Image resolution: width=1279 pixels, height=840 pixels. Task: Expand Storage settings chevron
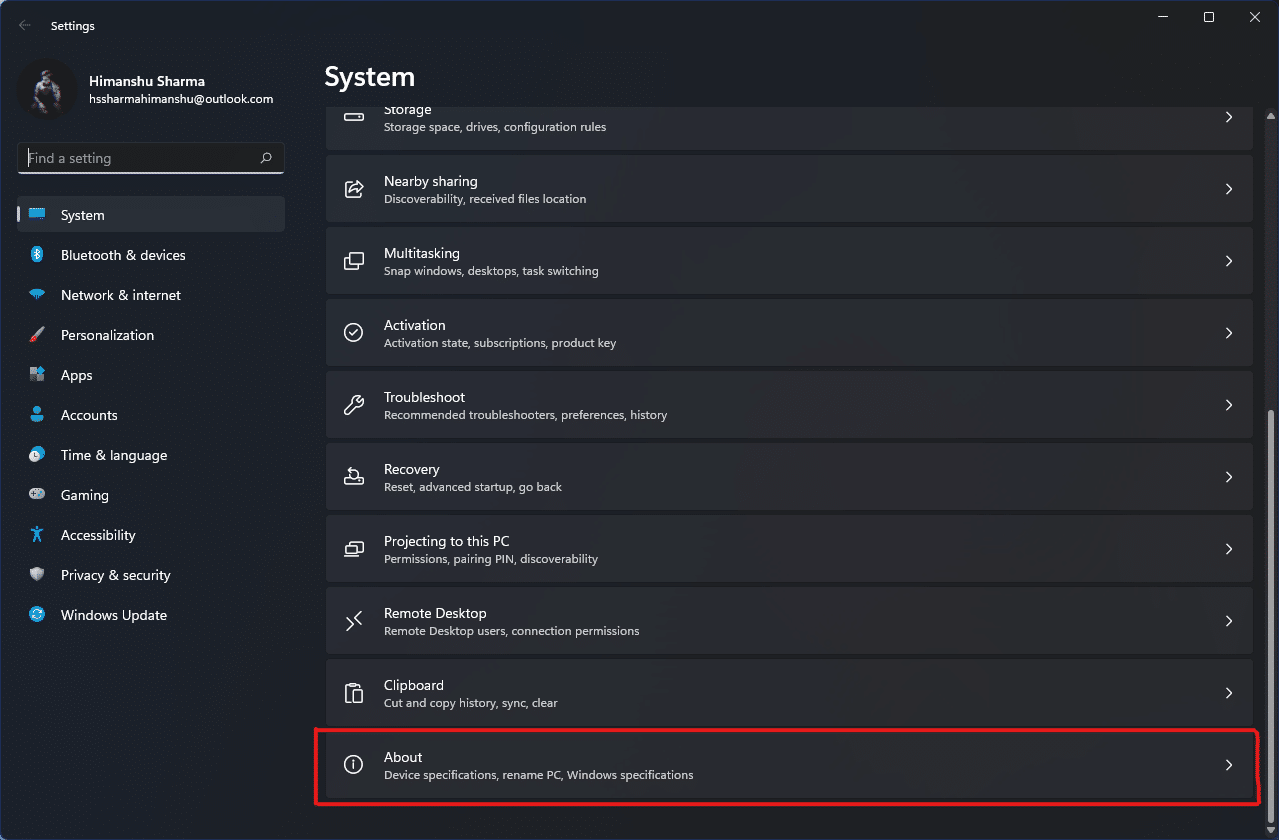(x=1229, y=117)
